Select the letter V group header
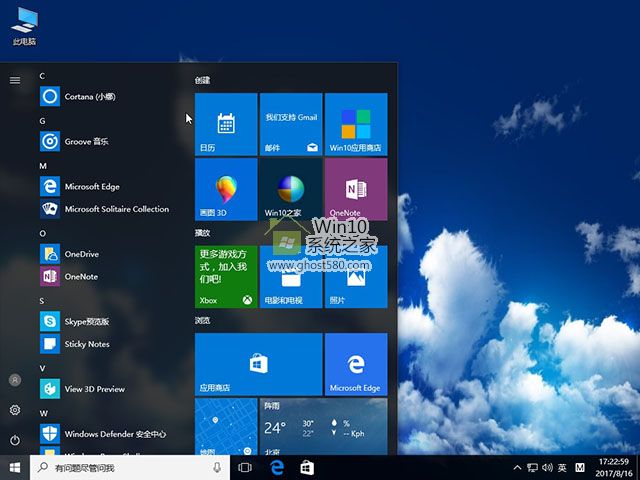Image resolution: width=640 pixels, height=480 pixels. tap(42, 368)
